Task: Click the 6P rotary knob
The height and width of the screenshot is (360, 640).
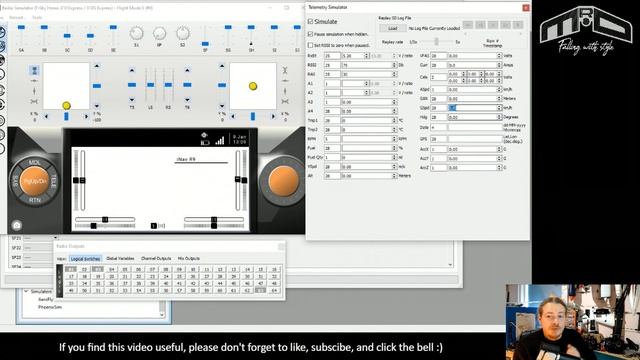Action: pyautogui.click(x=160, y=33)
